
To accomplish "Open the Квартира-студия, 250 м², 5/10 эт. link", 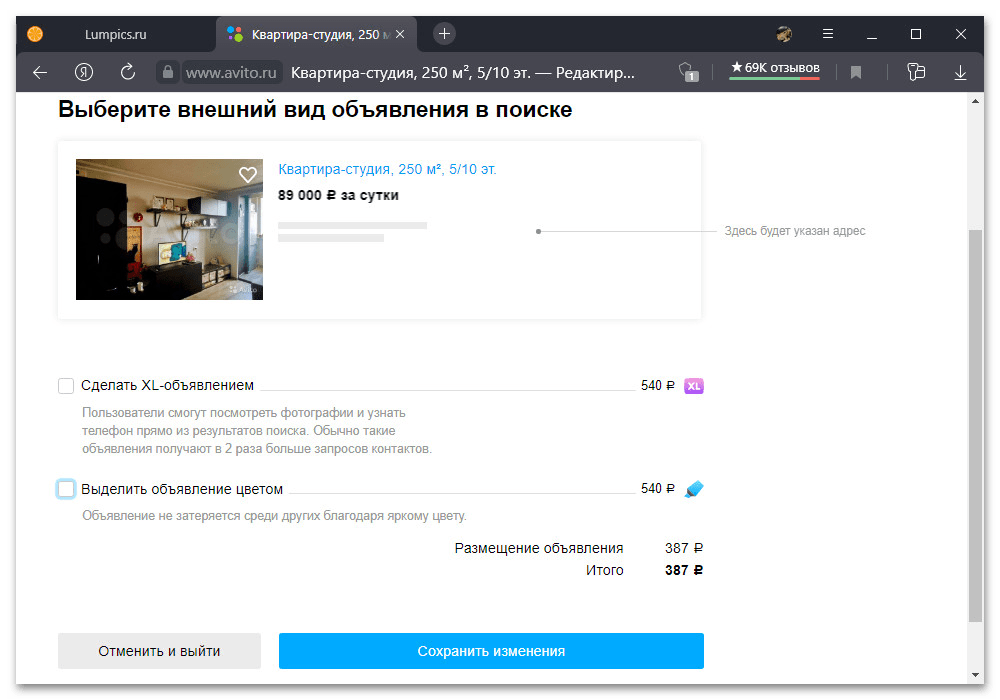I will click(x=387, y=170).
